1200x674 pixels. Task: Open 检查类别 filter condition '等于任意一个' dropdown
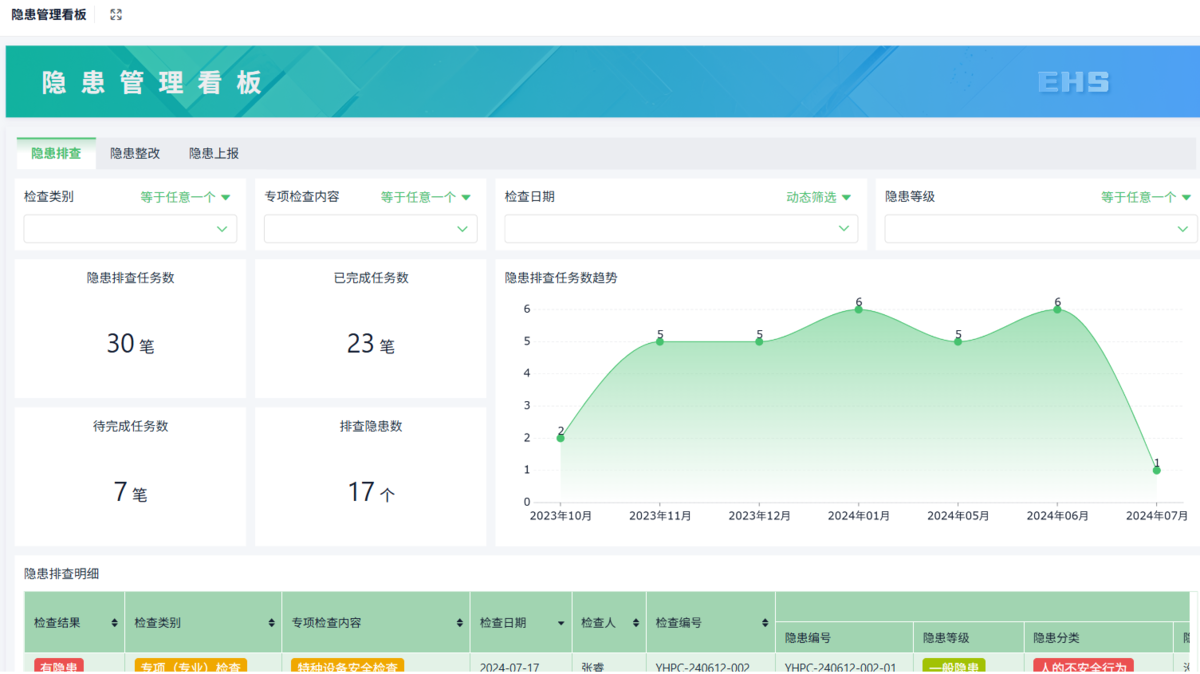186,197
